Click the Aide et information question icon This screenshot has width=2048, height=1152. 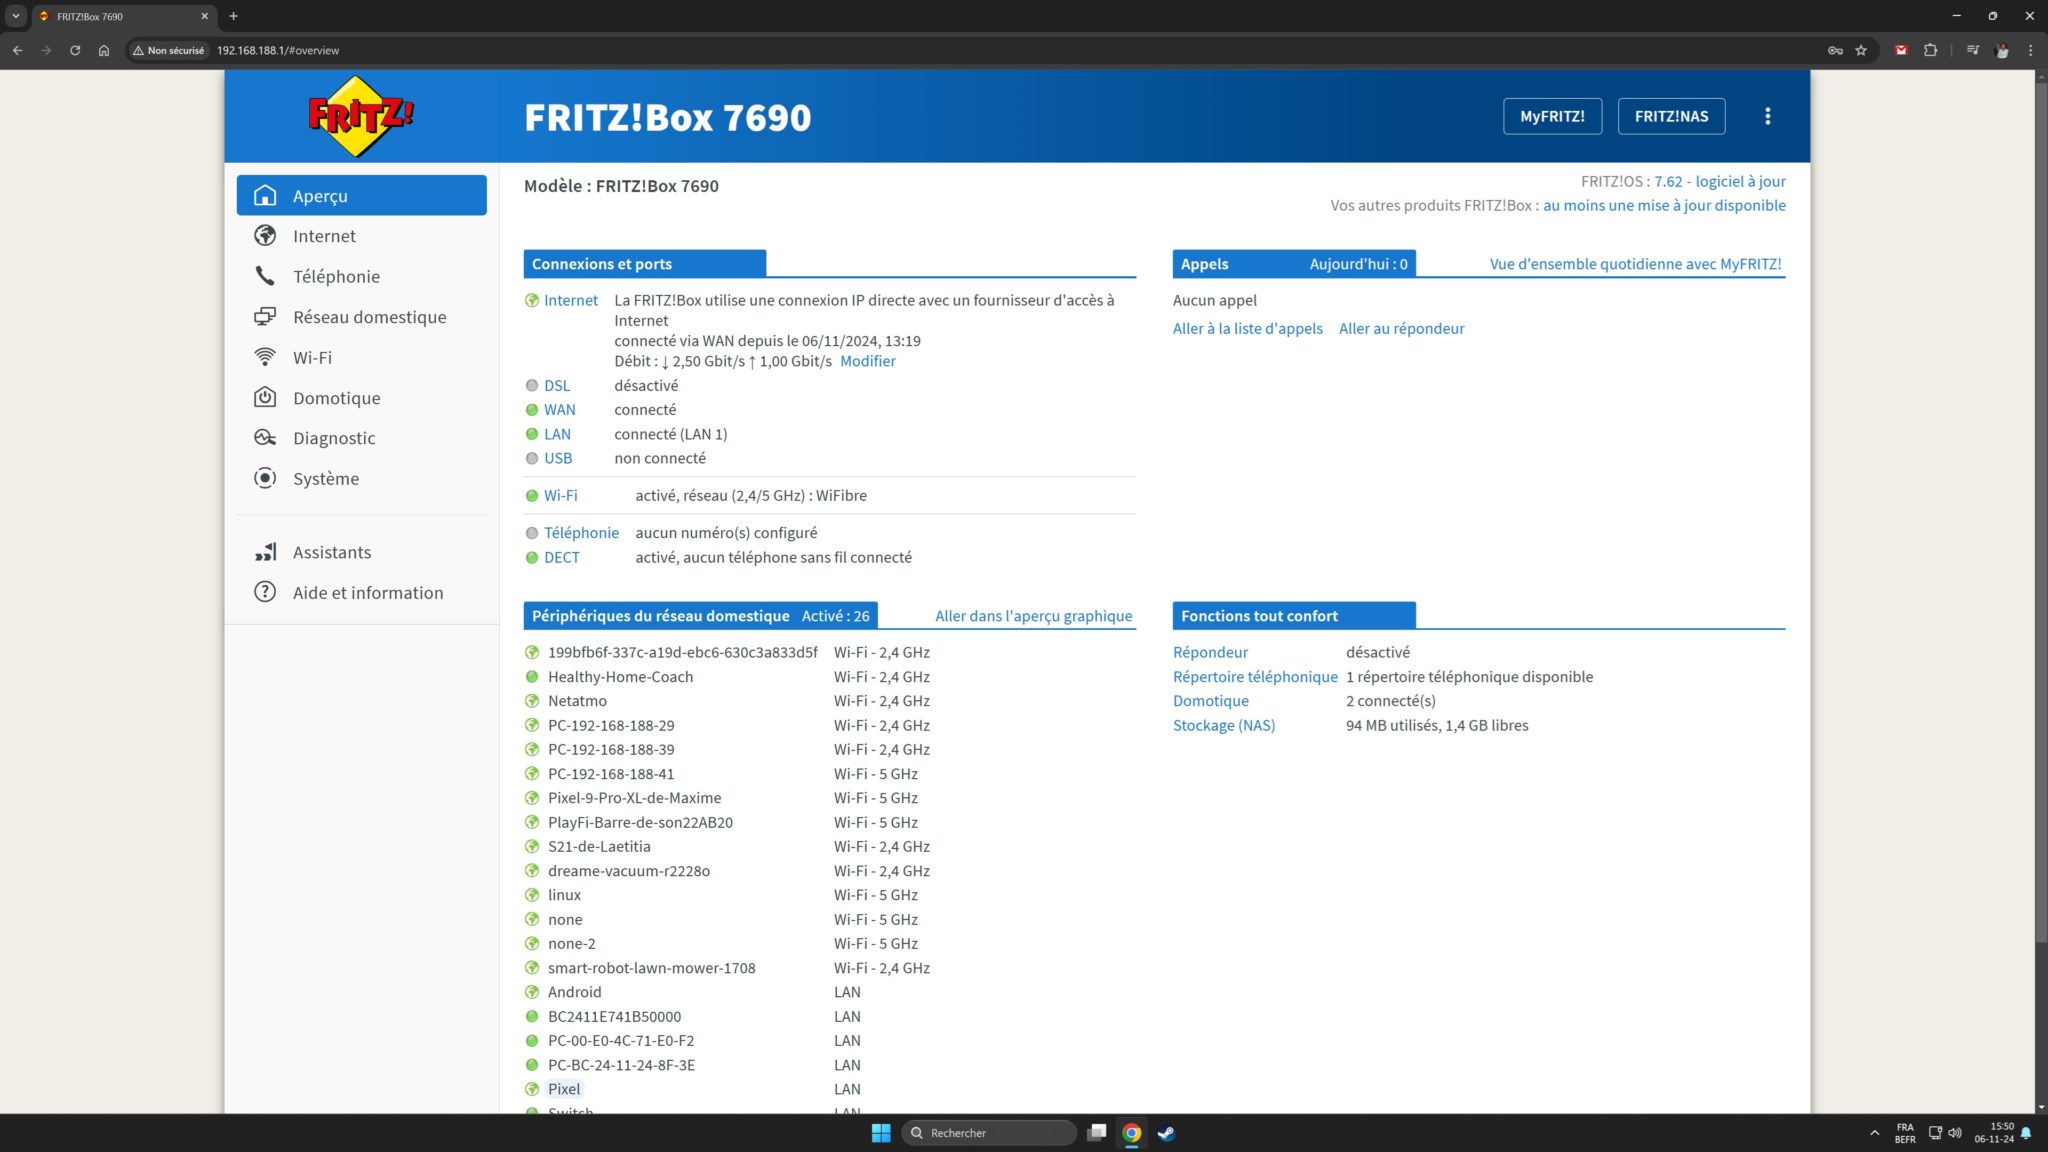tap(265, 592)
